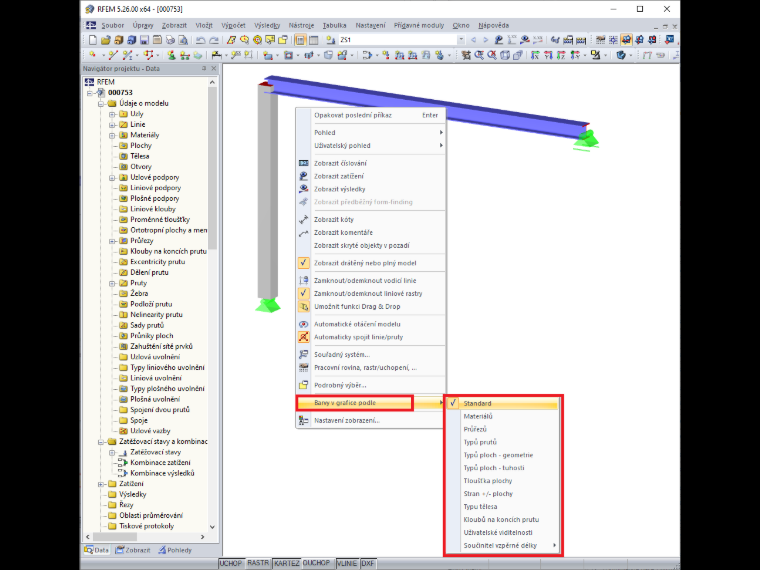Toggle Umožnit funkci Drag & Drop
Image resolution: width=760 pixels, height=570 pixels.
click(303, 306)
